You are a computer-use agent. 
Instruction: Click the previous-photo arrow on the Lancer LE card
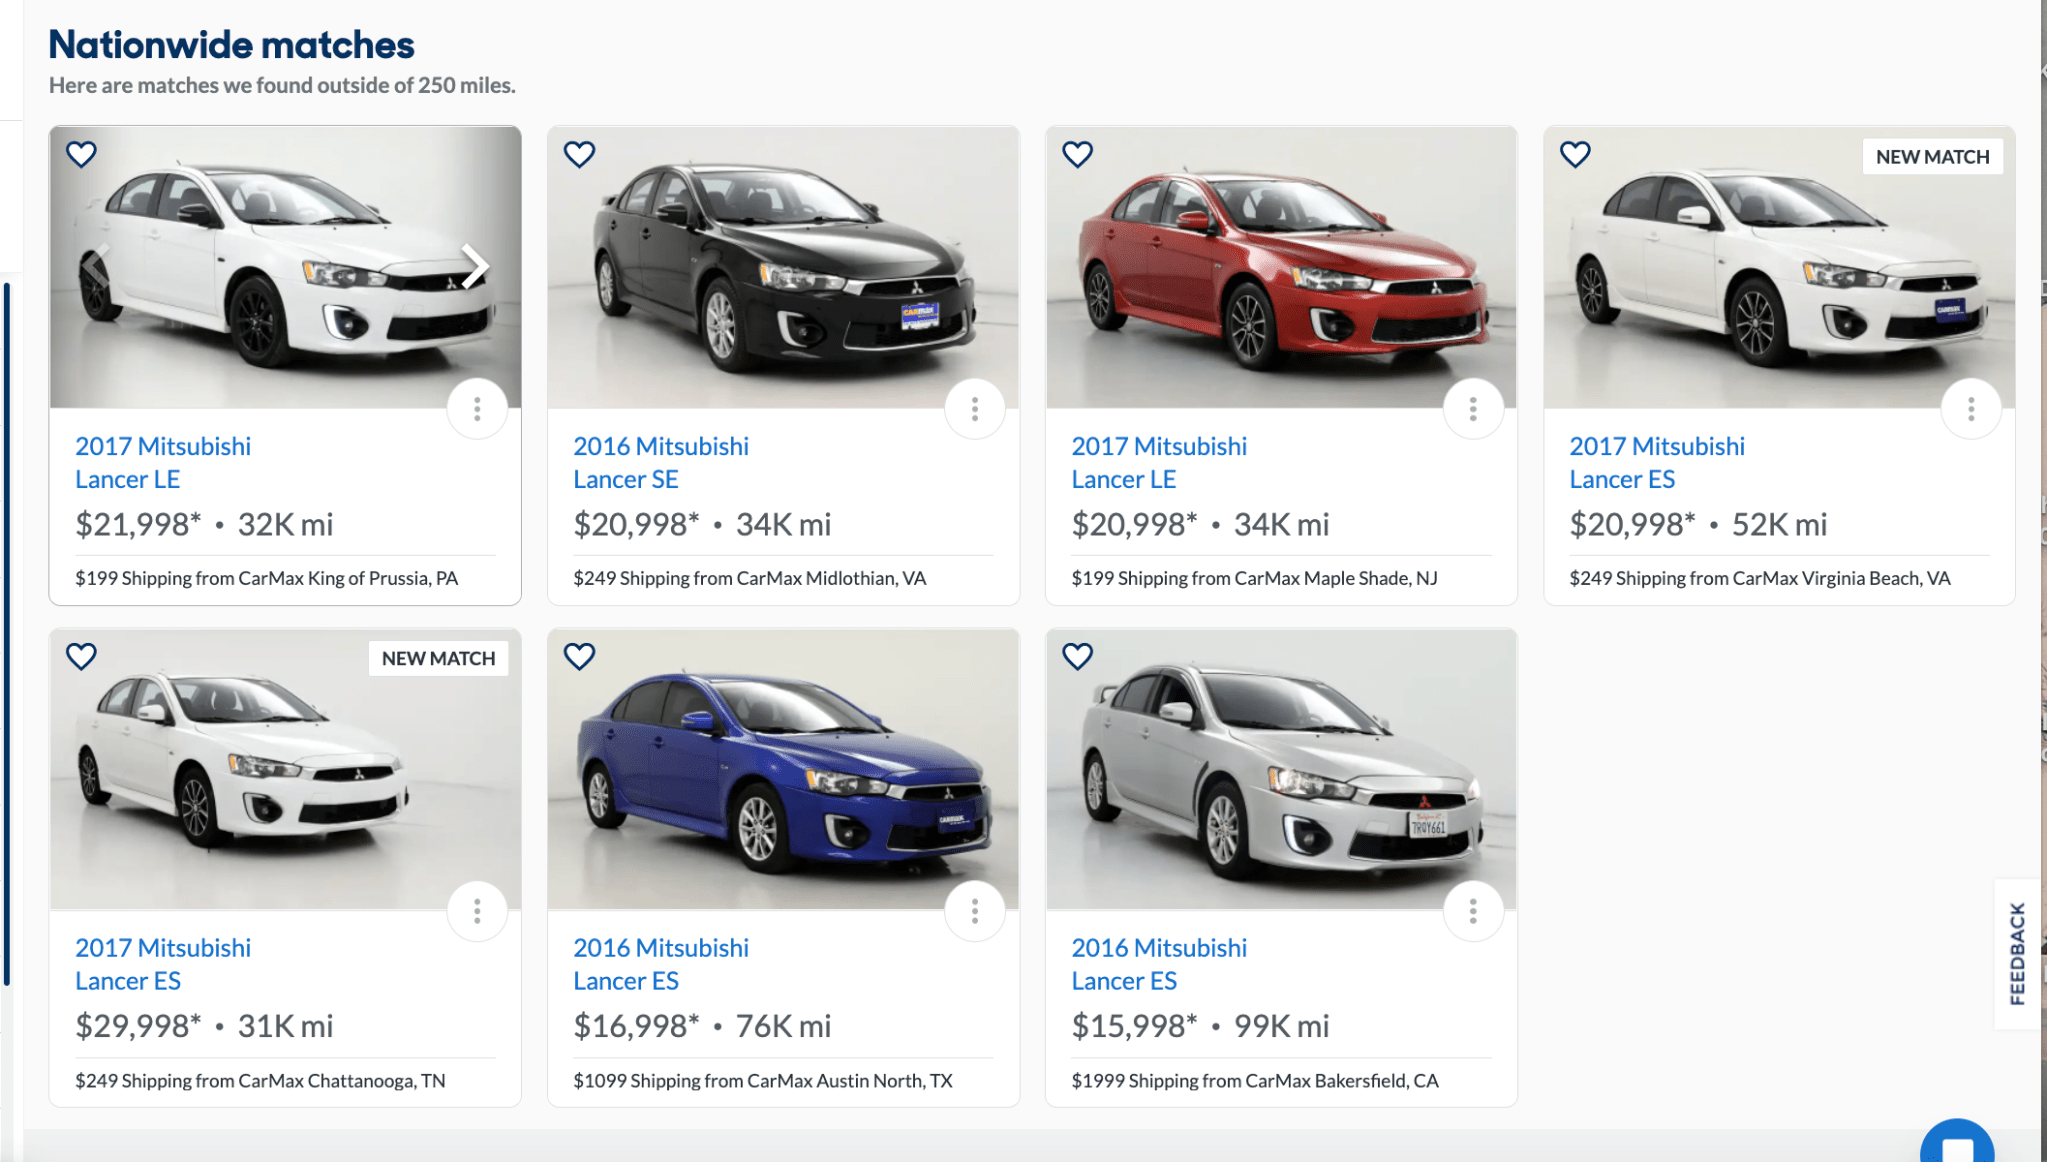(x=96, y=267)
